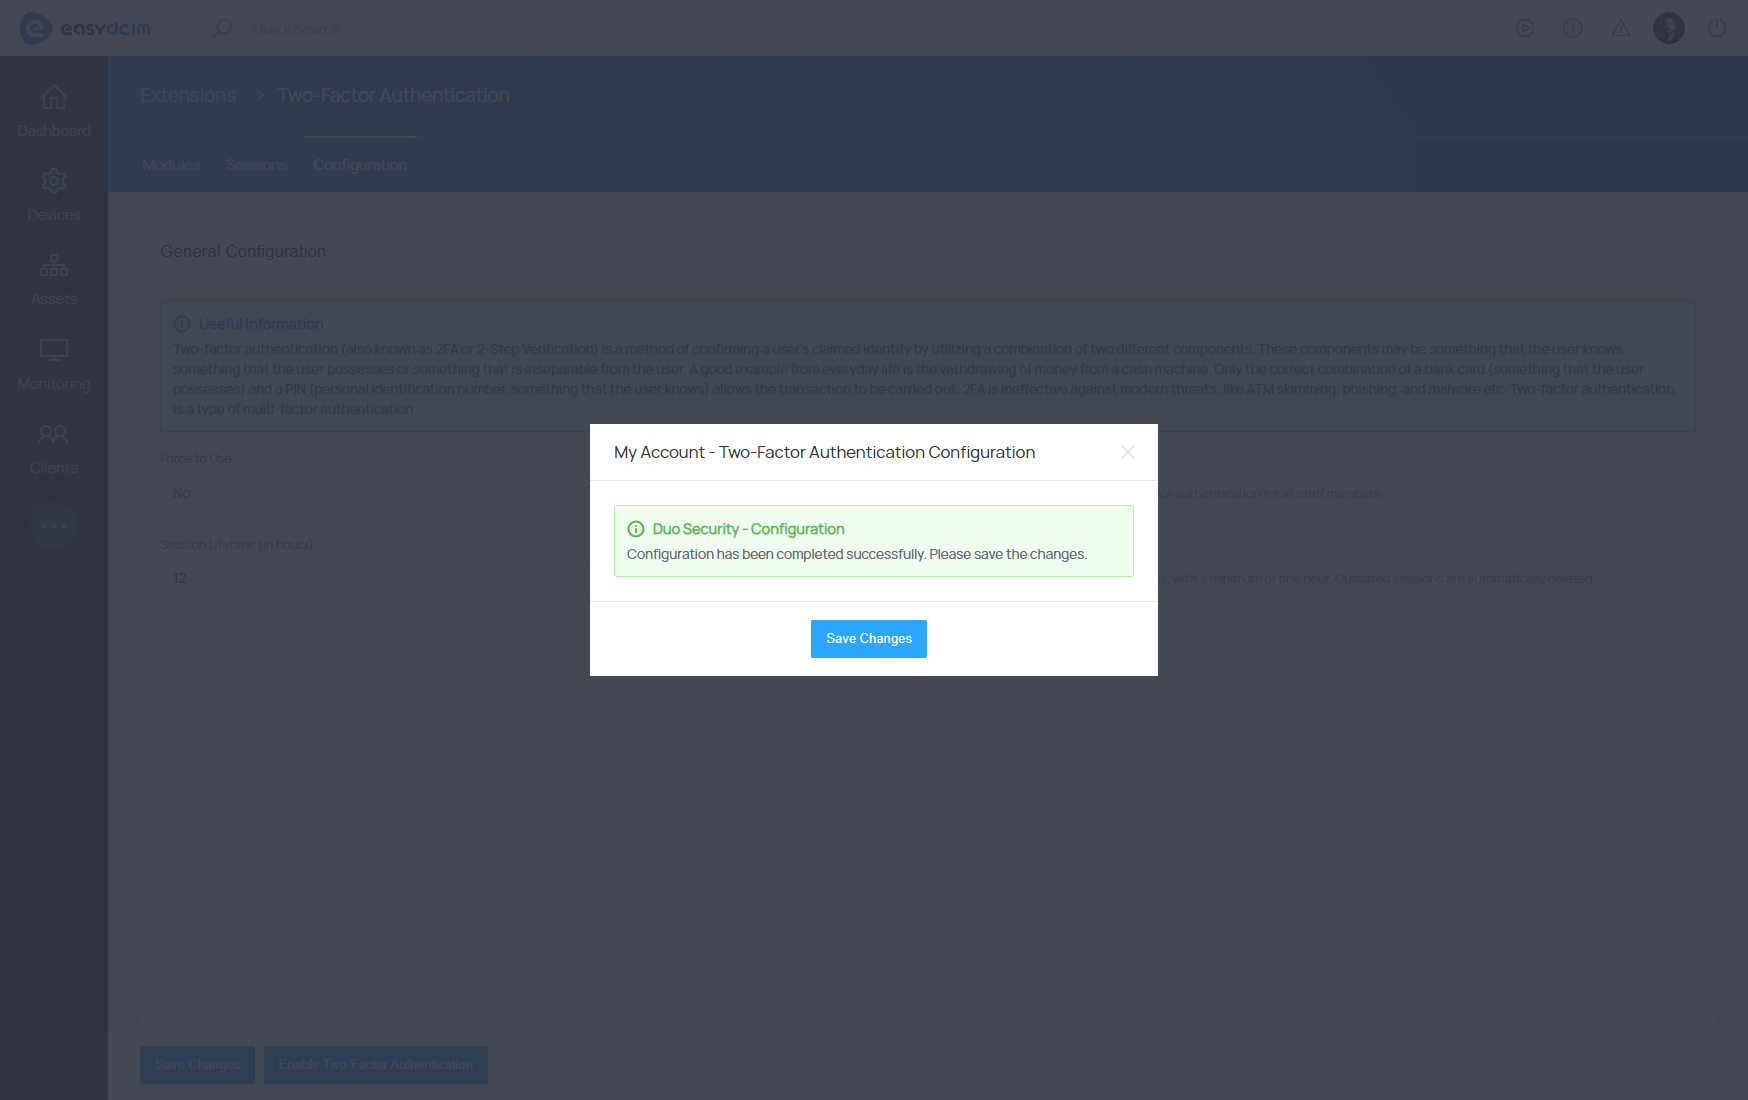This screenshot has height=1100, width=1748.
Task: Click the 'General Configuration' heading
Action: (243, 251)
